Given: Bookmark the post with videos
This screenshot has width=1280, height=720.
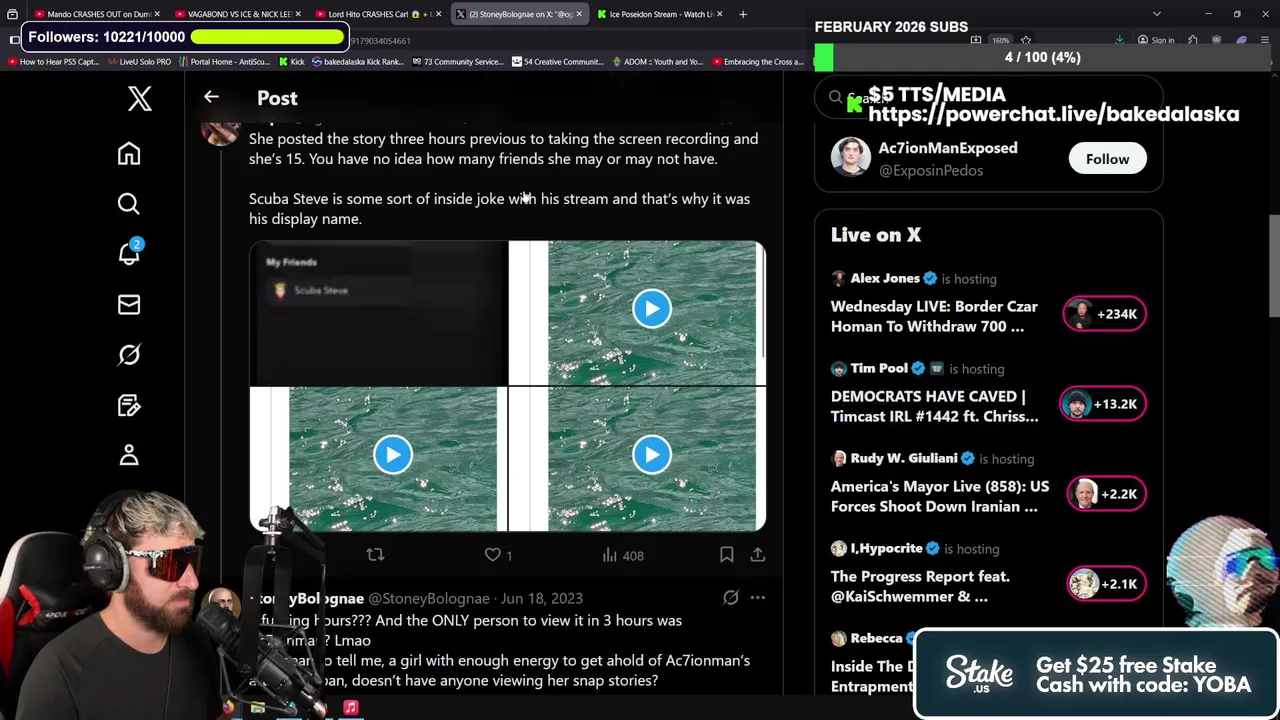Looking at the screenshot, I should point(727,554).
